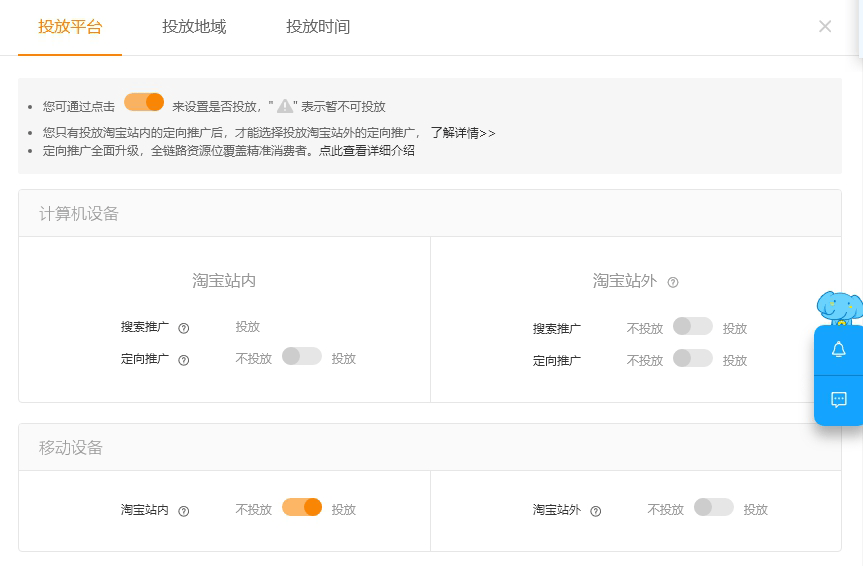Screen dimensions: 863x566
Task: Click help icon beside 淘宝站内 搜索推广
Action: point(184,328)
